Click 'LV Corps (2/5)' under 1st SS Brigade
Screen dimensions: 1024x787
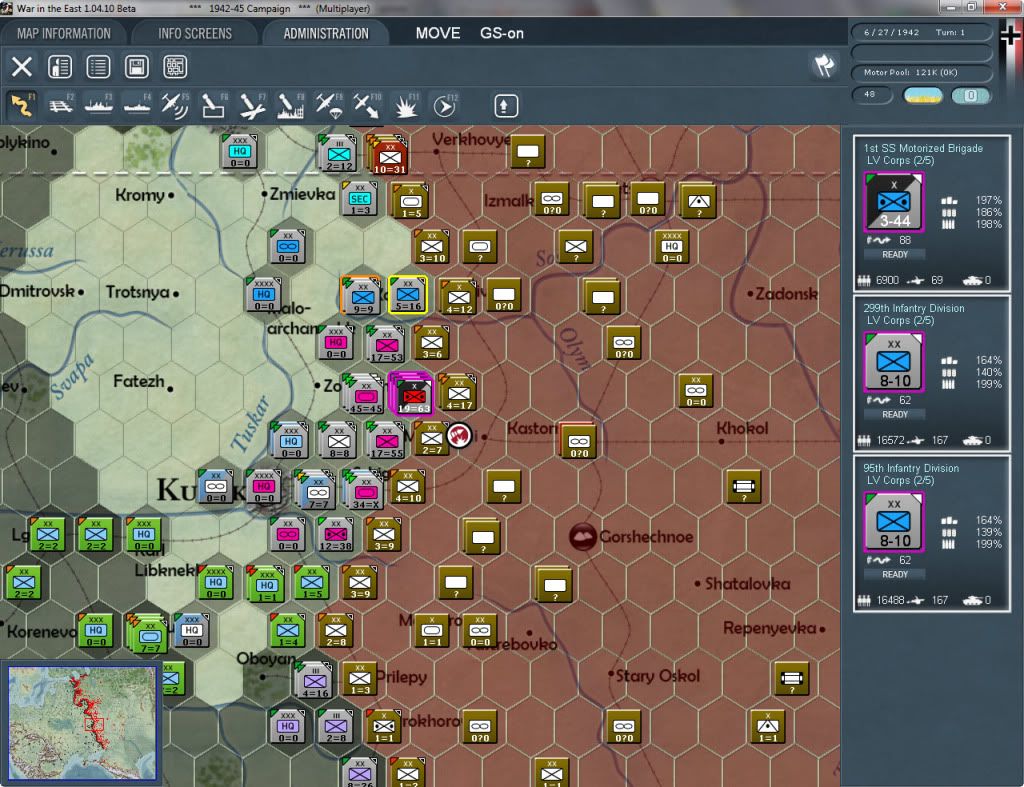pyautogui.click(x=900, y=161)
